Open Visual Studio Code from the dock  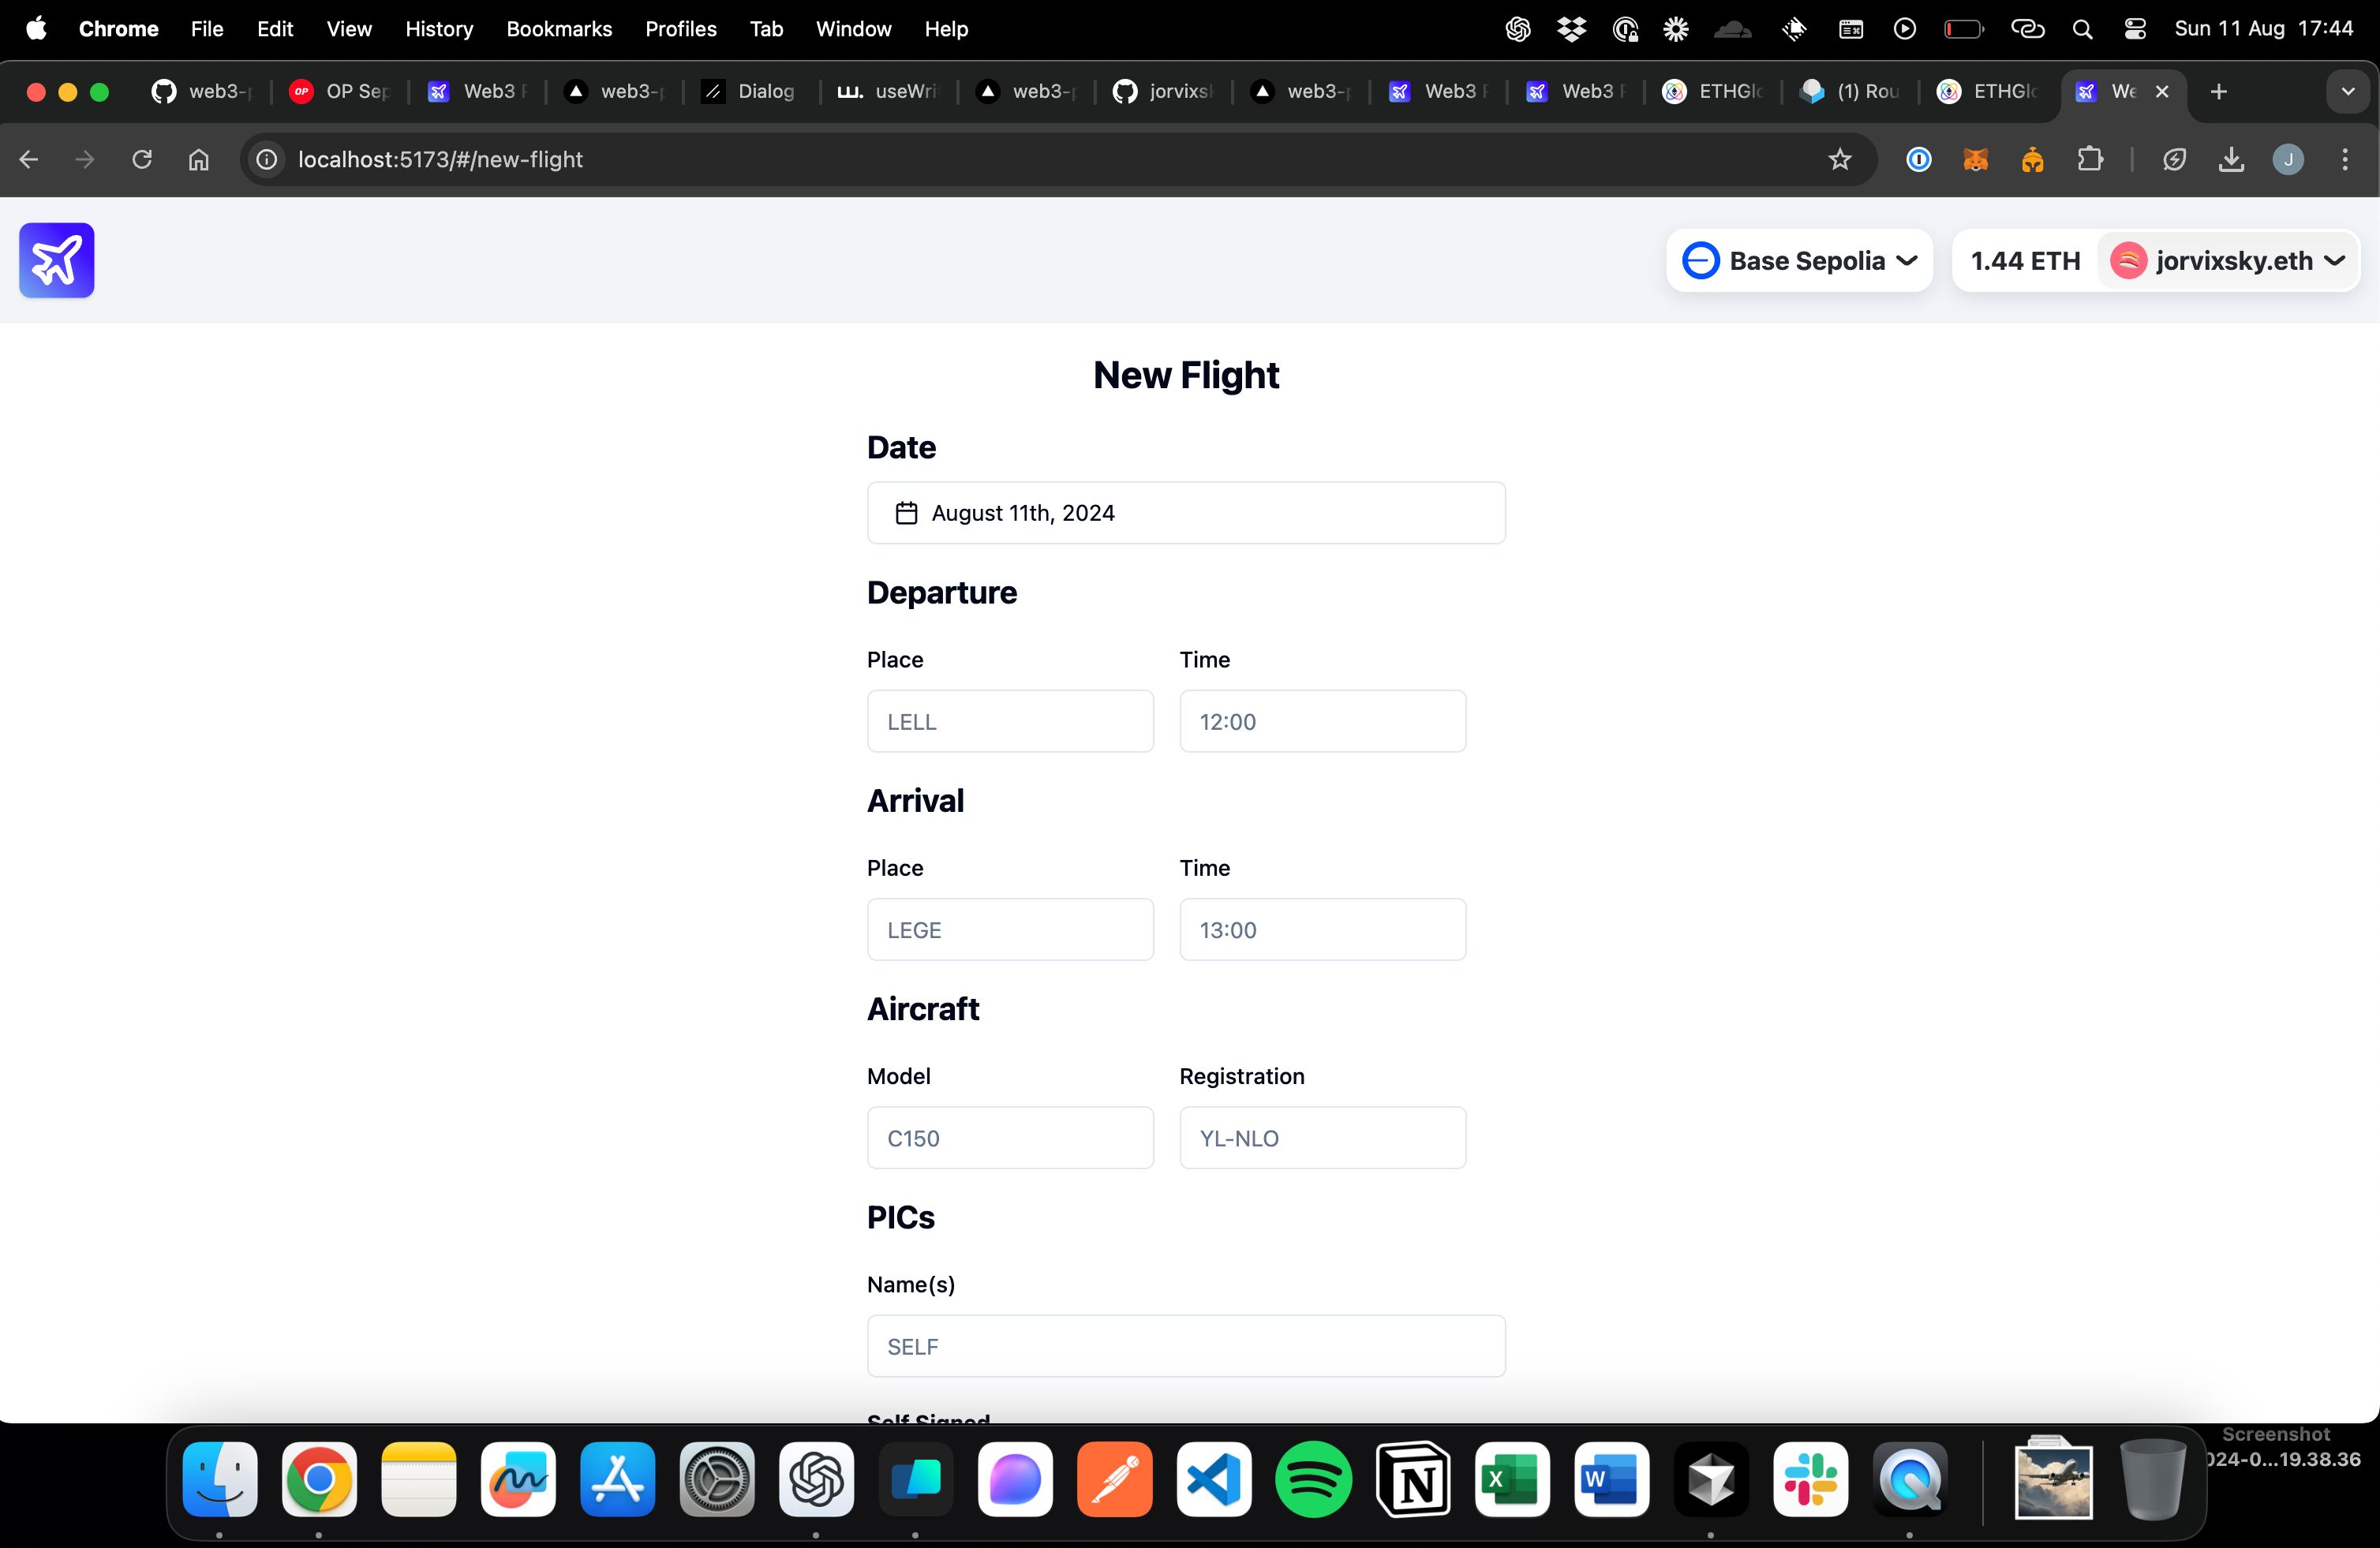[x=1214, y=1479]
